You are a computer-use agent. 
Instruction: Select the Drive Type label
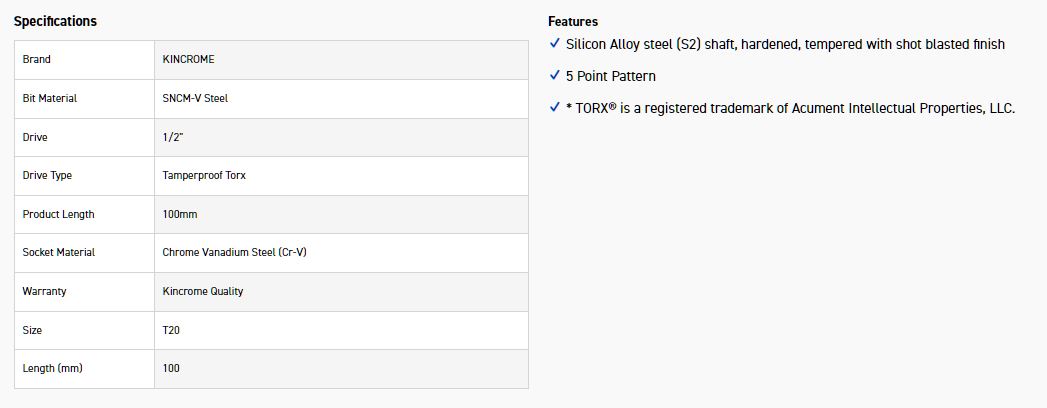(47, 175)
